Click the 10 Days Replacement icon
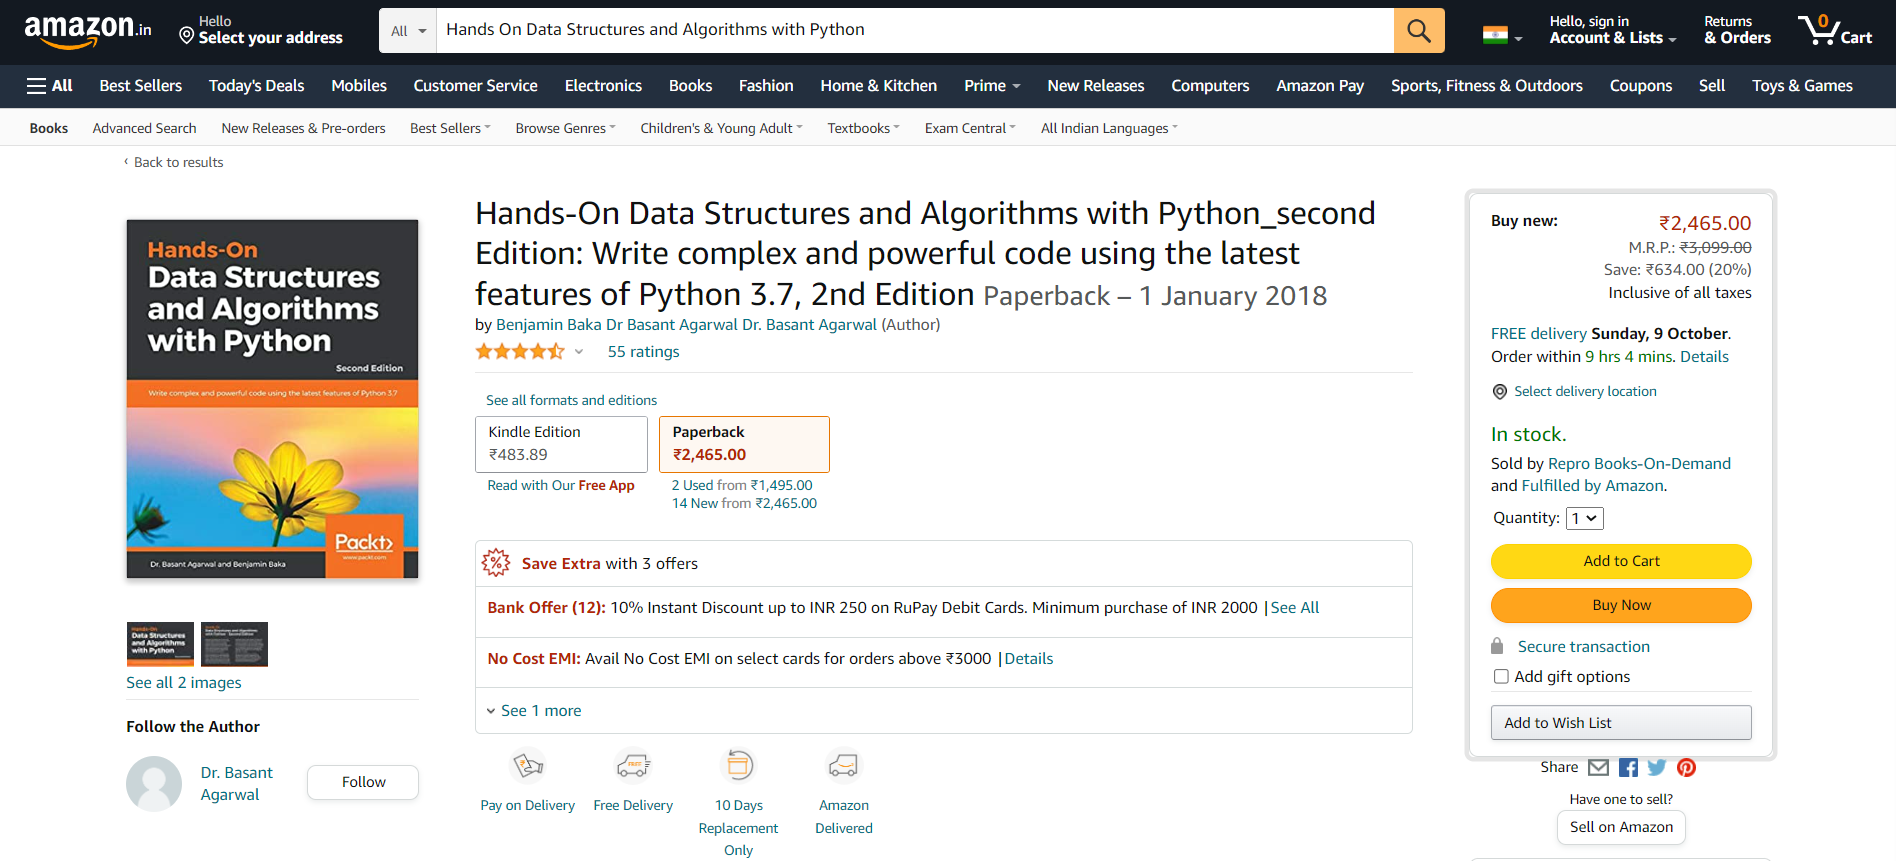 click(x=739, y=766)
